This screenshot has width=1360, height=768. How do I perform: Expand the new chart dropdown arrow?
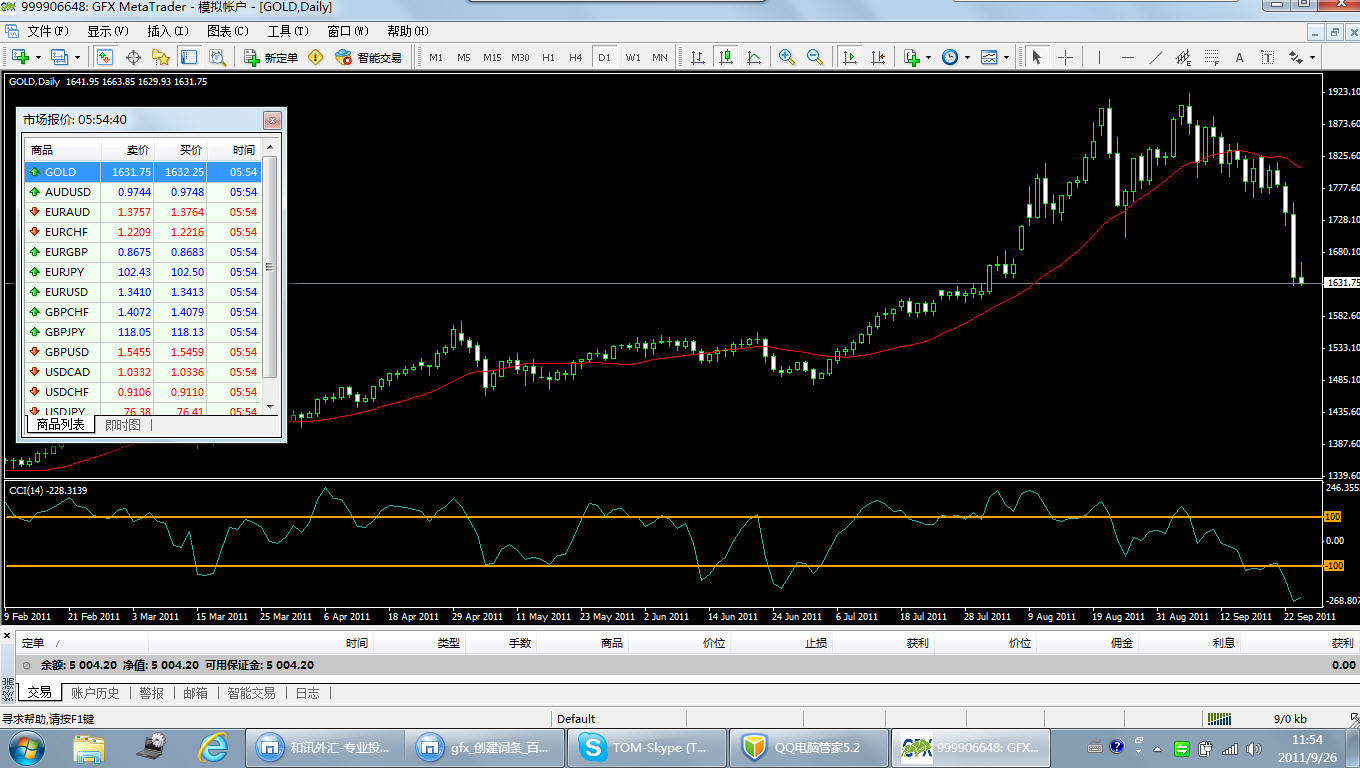(x=38, y=57)
